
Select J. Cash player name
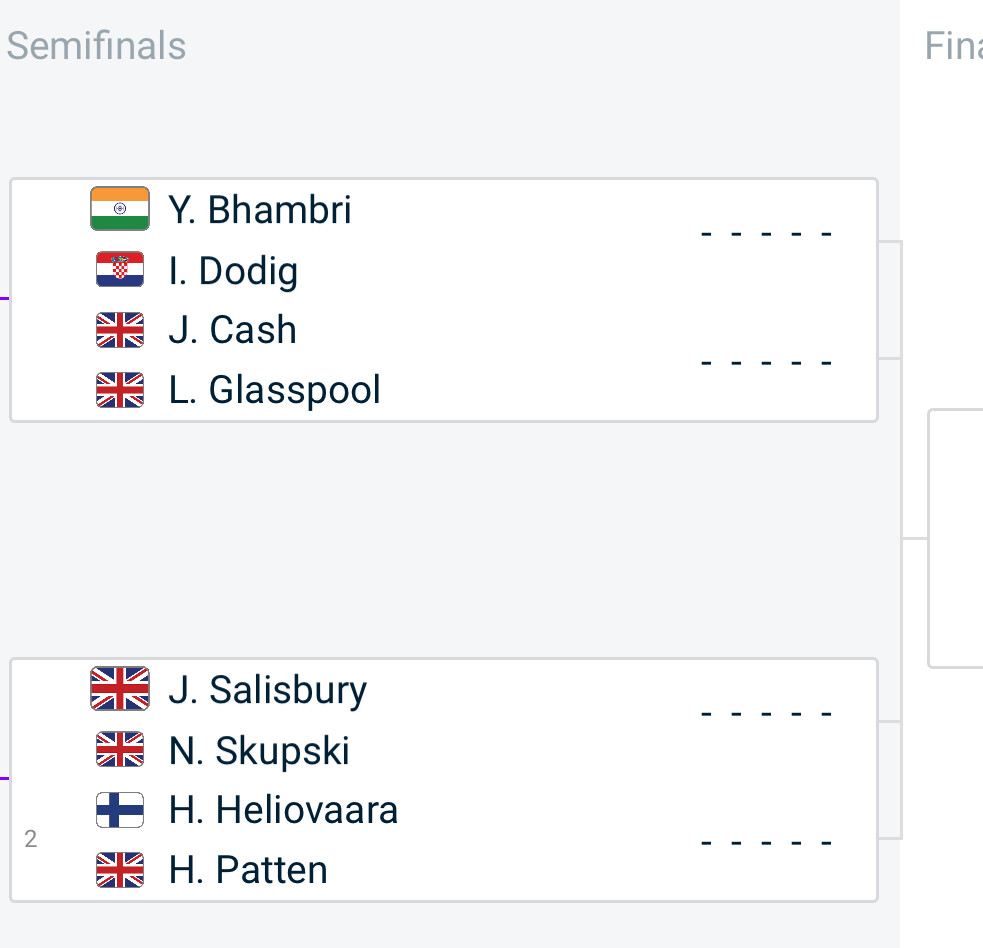[x=233, y=330]
